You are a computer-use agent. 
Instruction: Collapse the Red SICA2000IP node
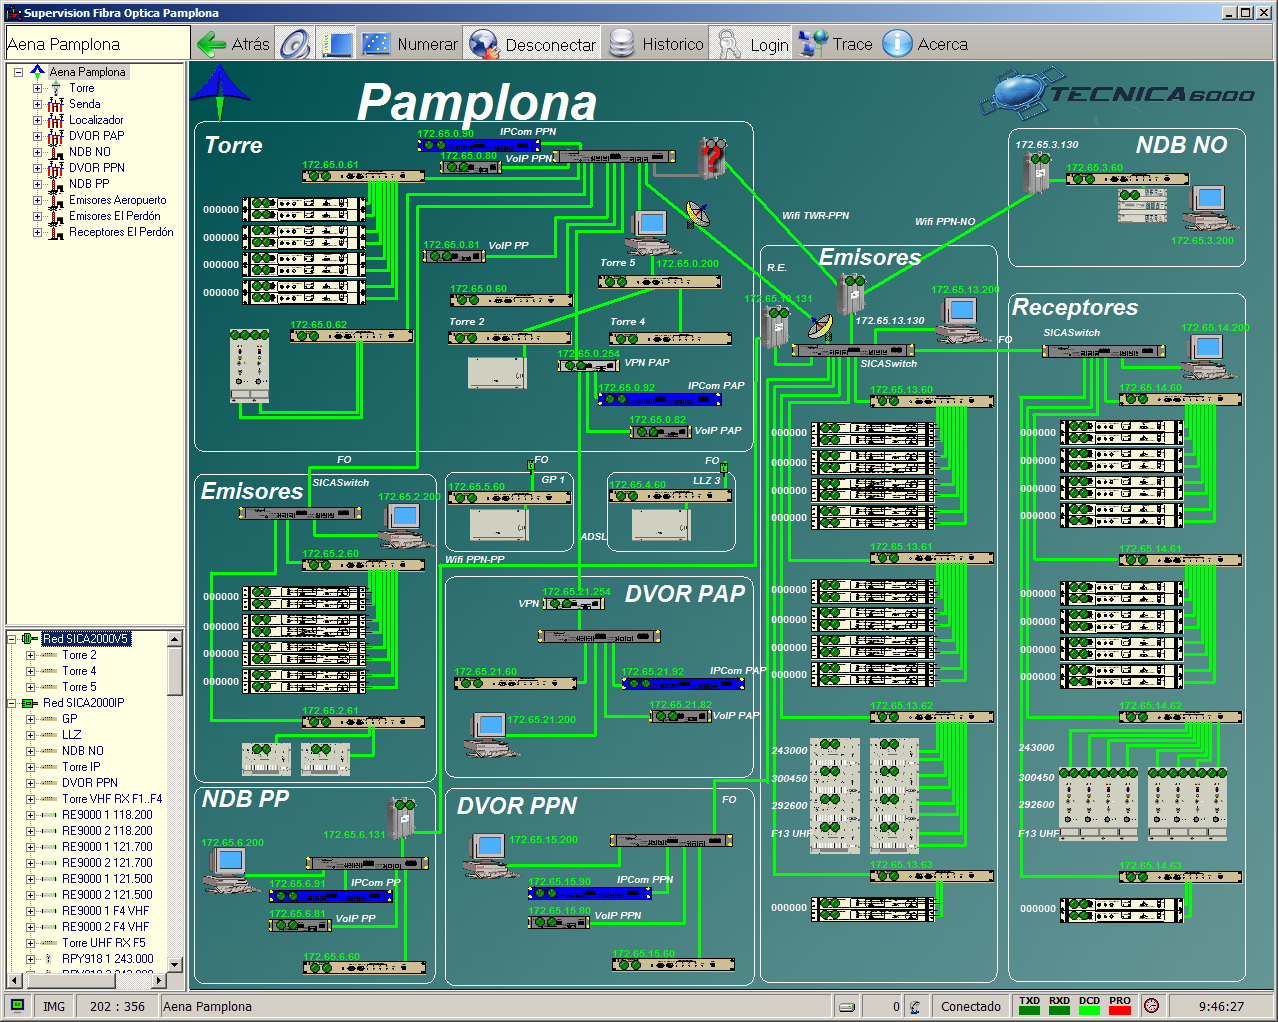coord(12,703)
